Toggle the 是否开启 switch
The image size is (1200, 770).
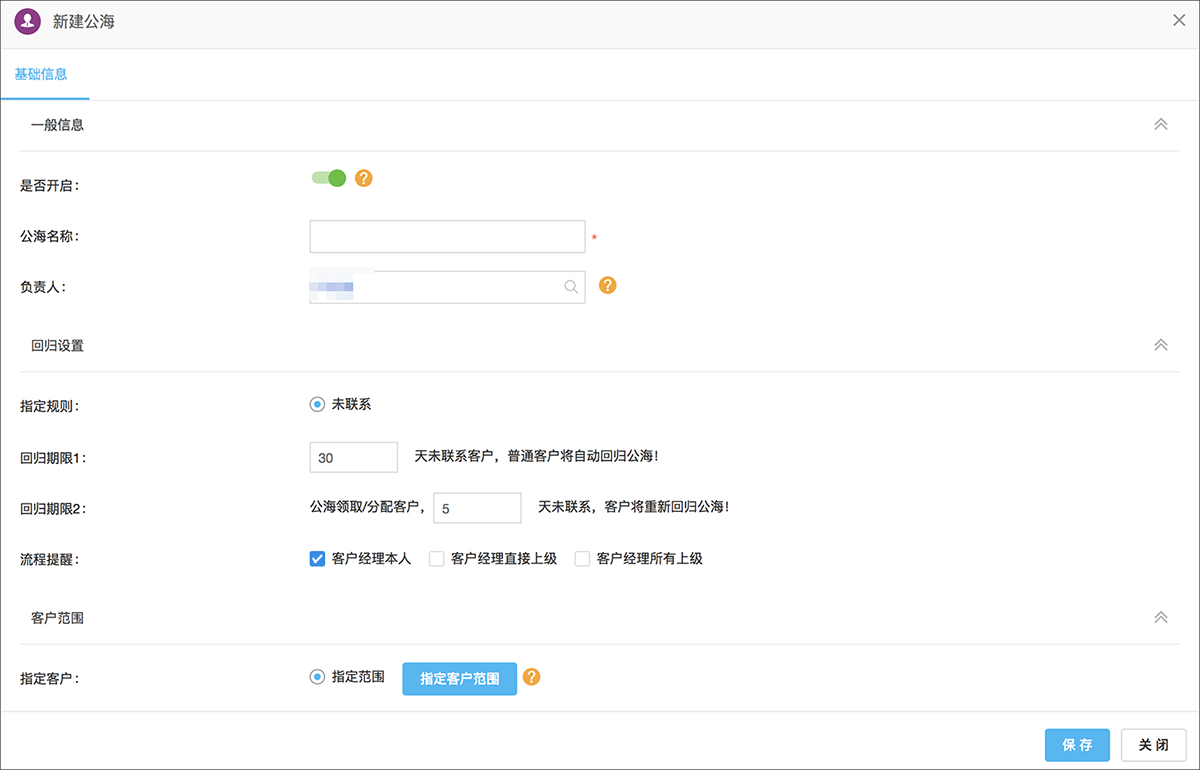point(328,178)
